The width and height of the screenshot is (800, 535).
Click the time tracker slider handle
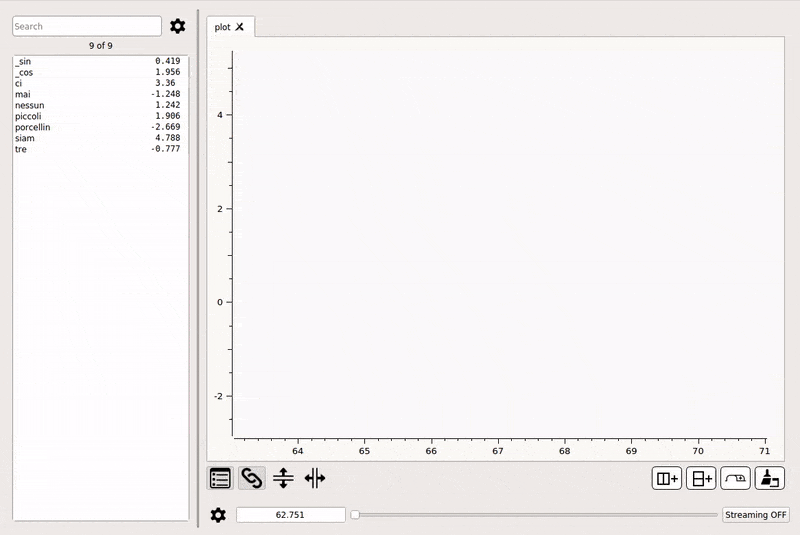pyautogui.click(x=355, y=515)
